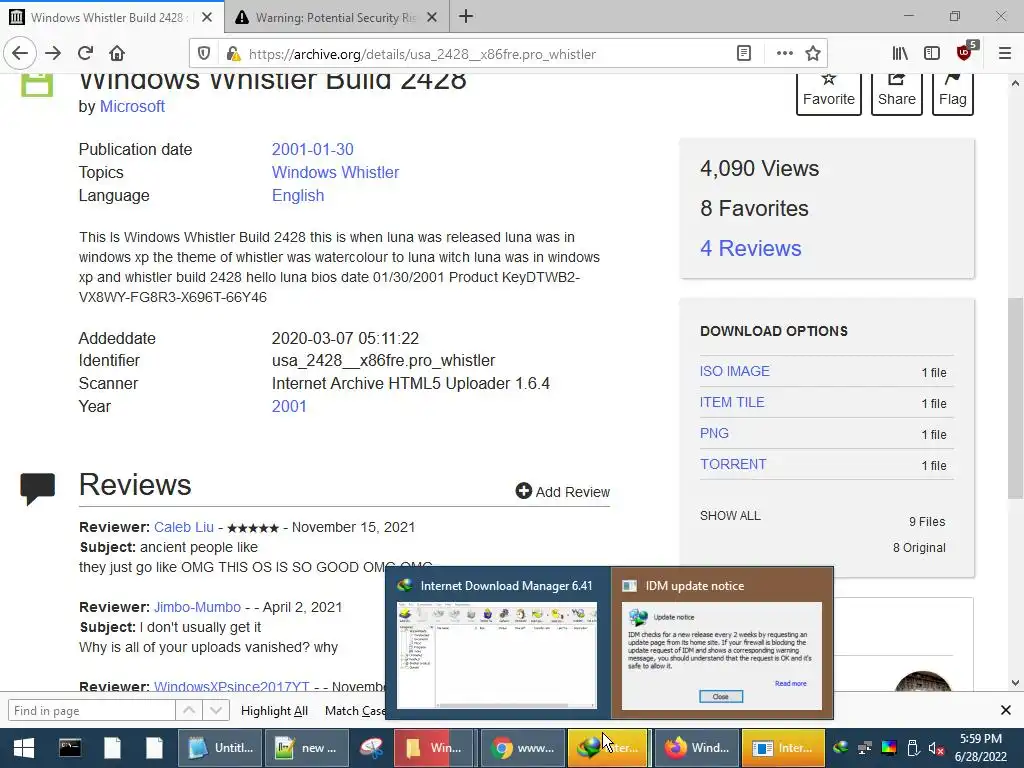
Task: Toggle the Firefox sidebar view
Action: click(932, 54)
